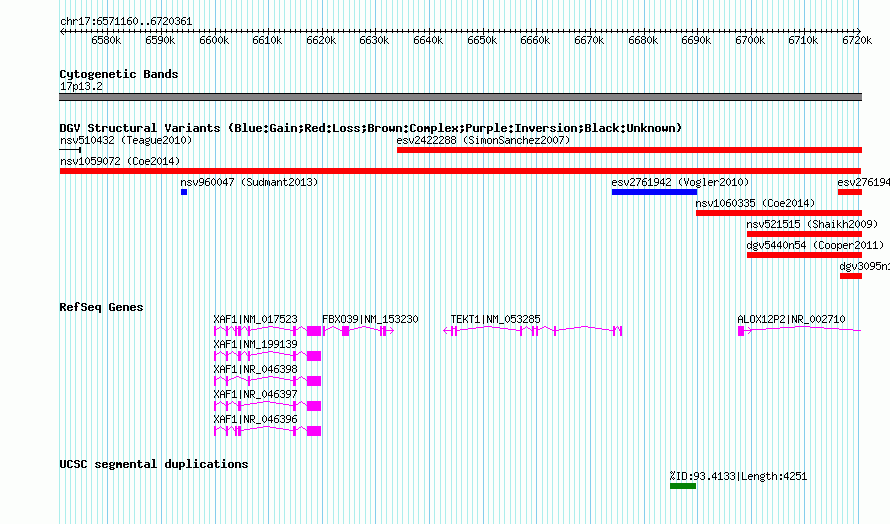
Task: Click the red loss bar under dgv3095n label
Action: click(851, 276)
